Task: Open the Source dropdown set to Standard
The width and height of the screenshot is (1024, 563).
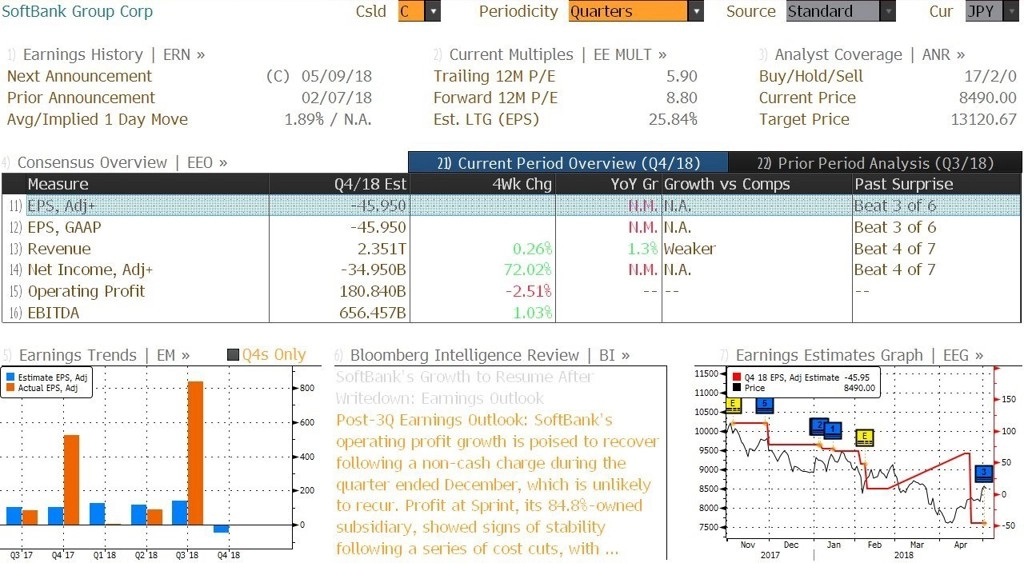Action: (x=840, y=11)
